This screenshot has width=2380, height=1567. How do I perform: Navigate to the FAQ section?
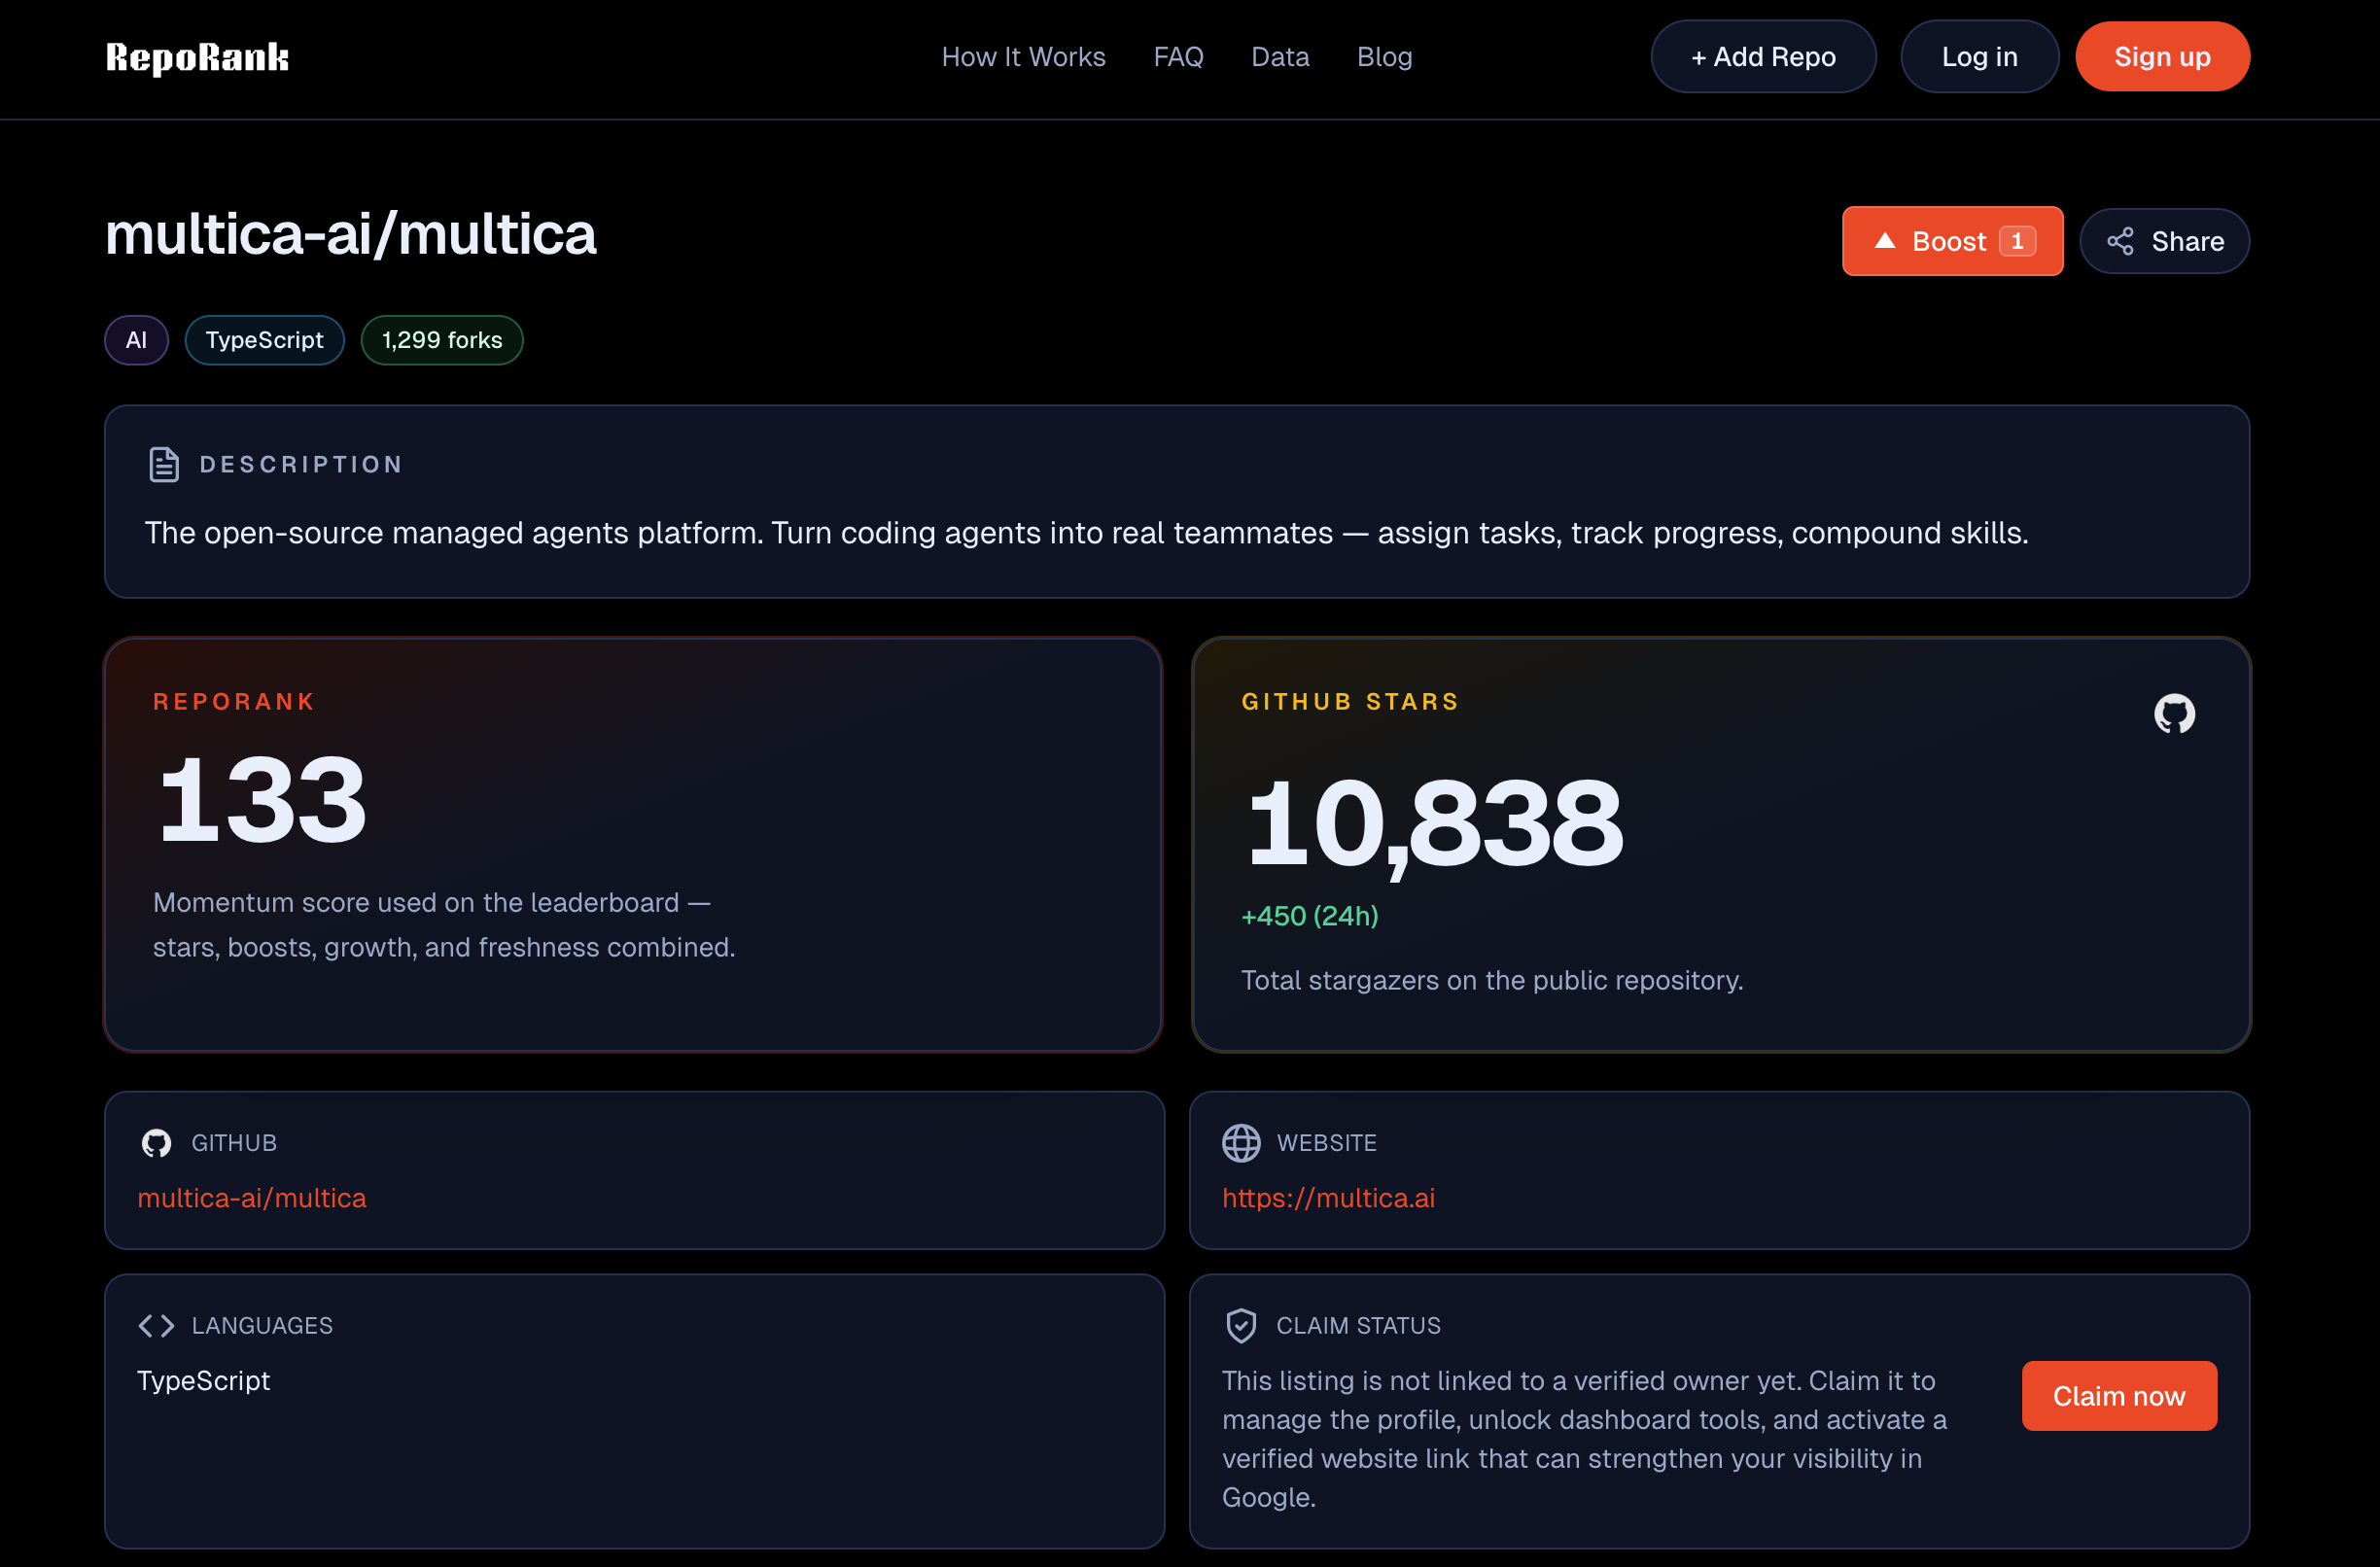click(1178, 57)
